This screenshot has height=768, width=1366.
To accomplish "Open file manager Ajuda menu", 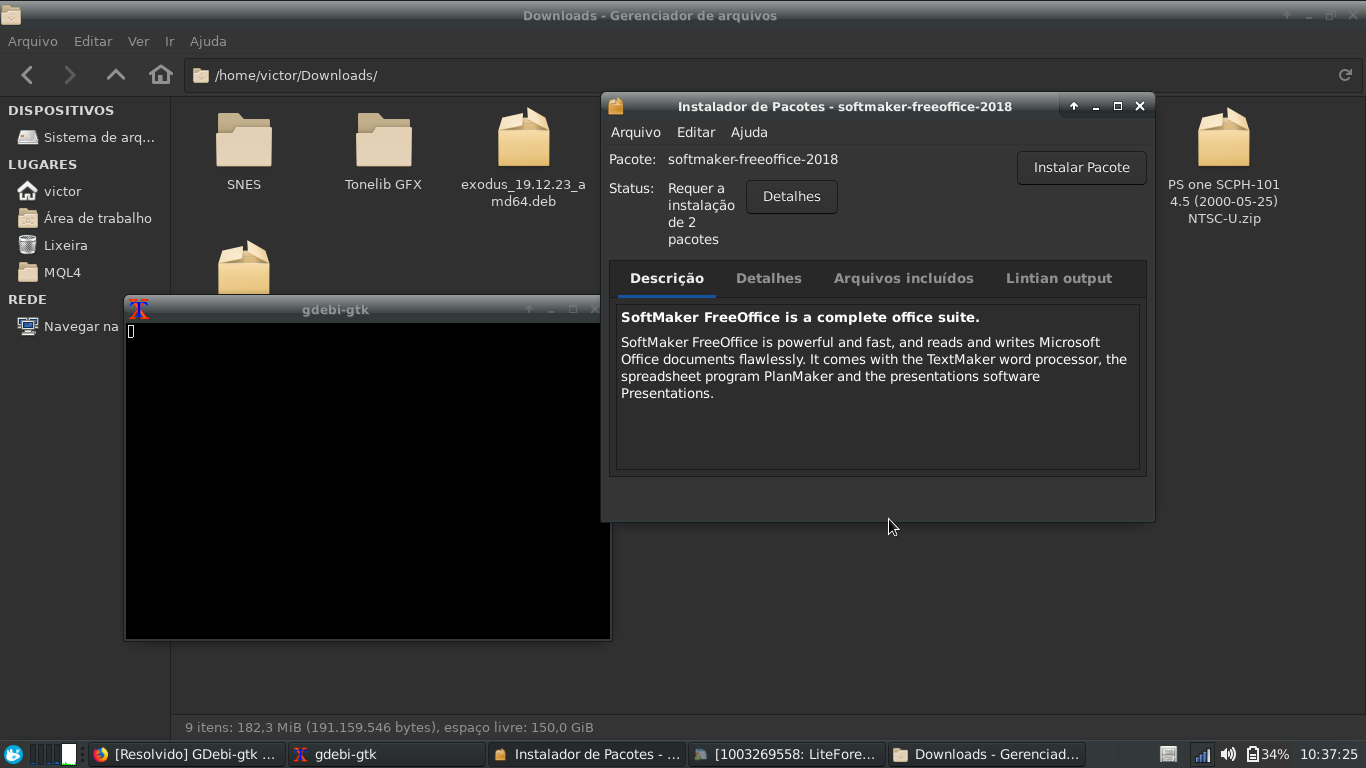I will click(x=208, y=41).
